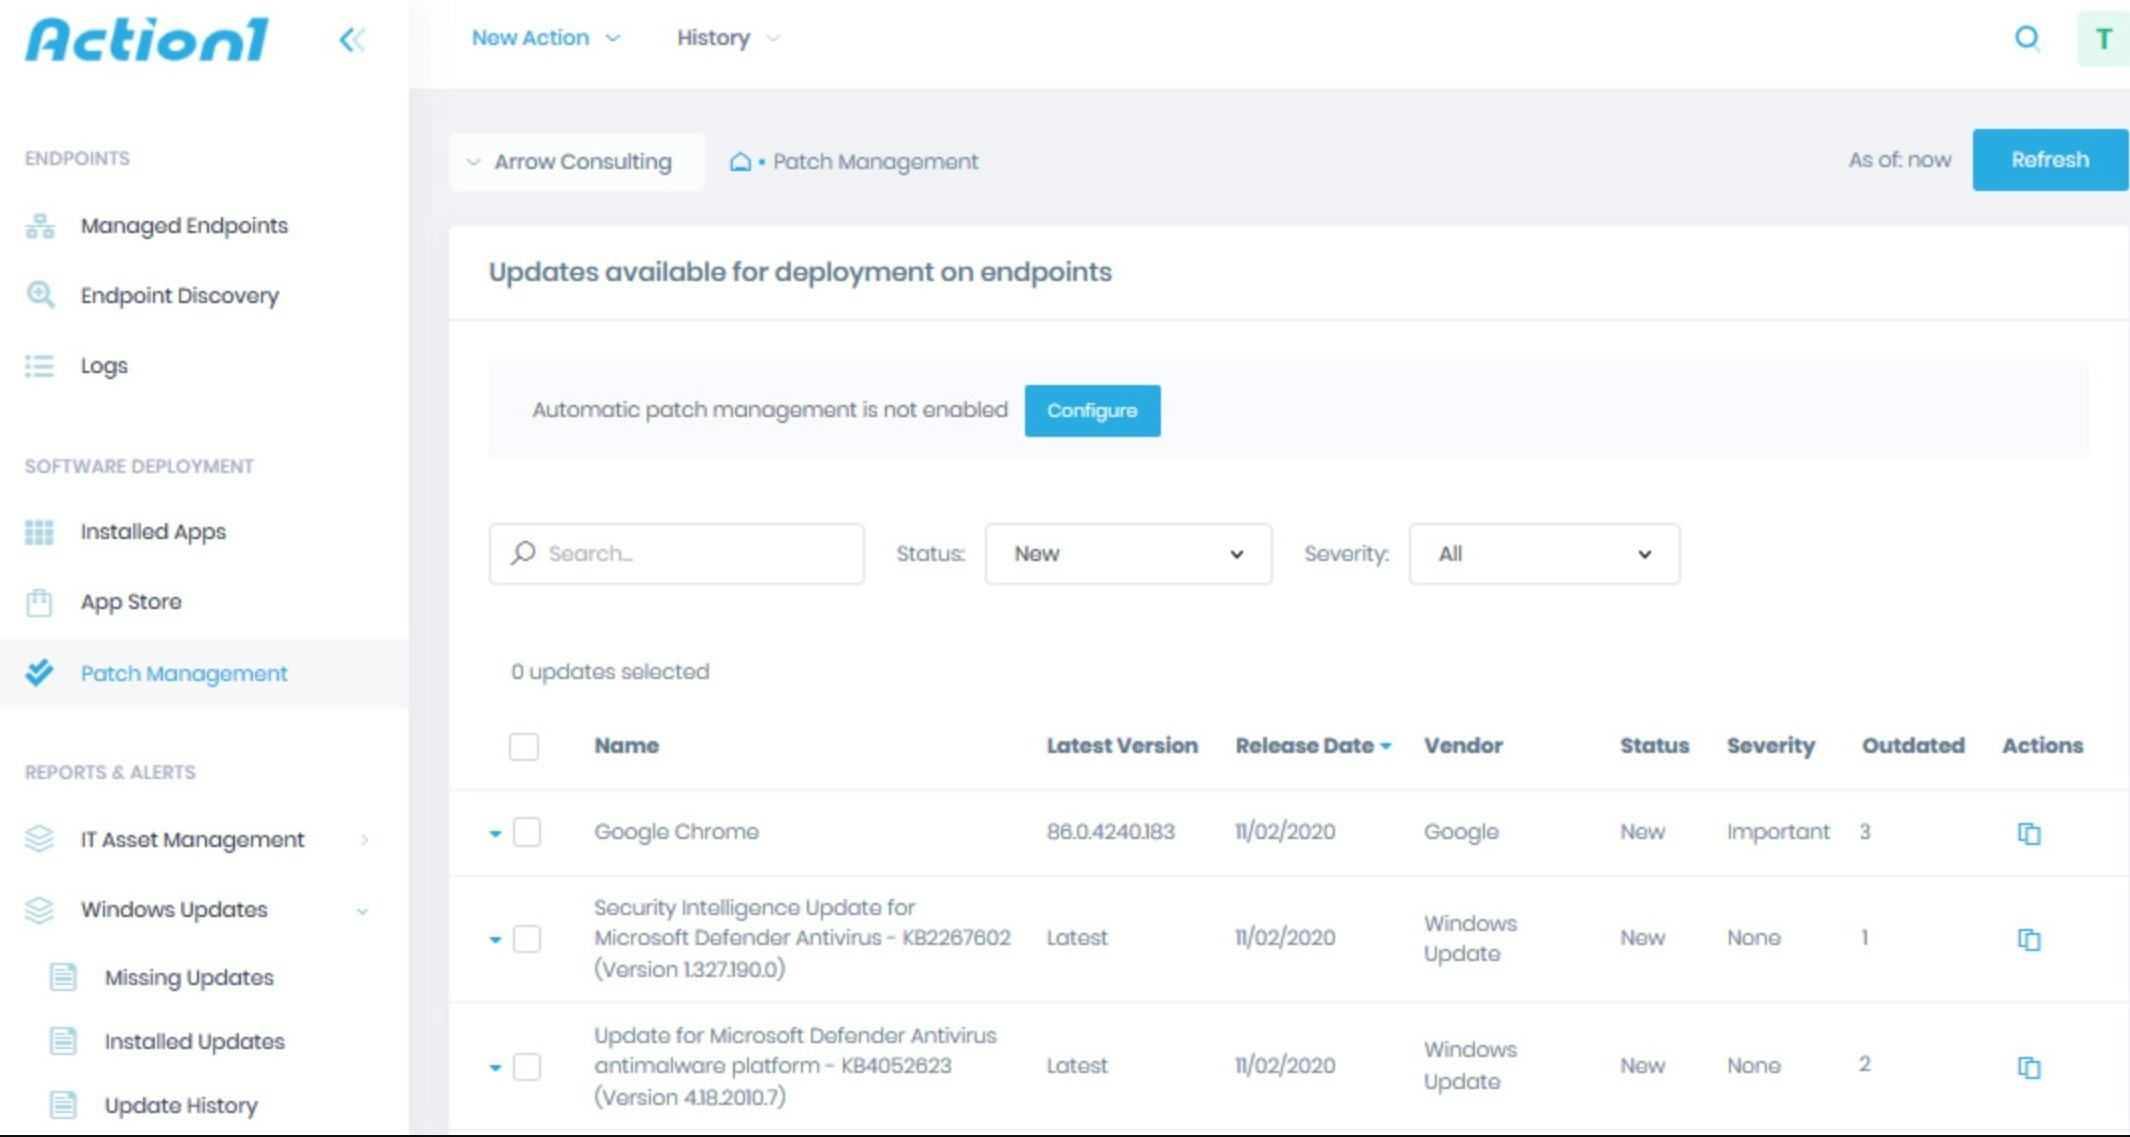Click the Installed Apps grid icon

click(x=39, y=532)
